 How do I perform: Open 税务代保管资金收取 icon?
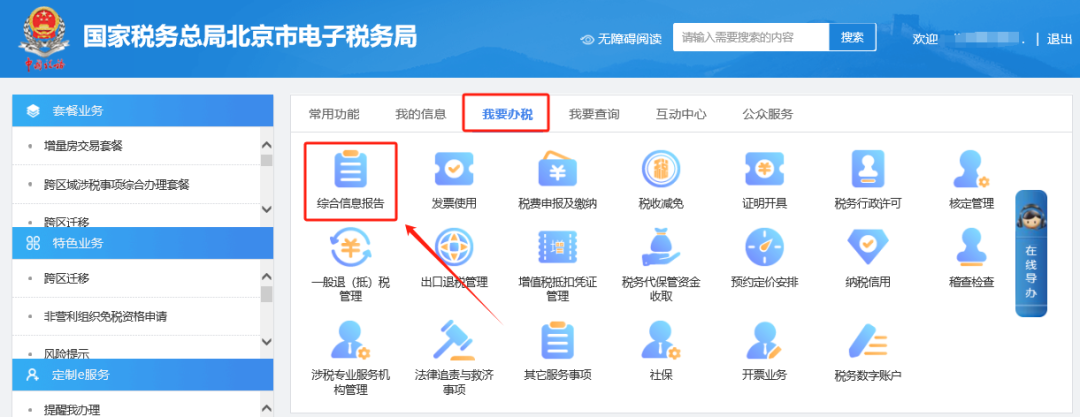point(661,247)
